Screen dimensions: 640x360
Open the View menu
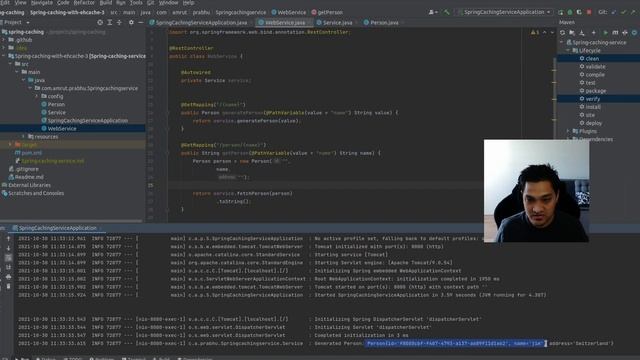[20, 2]
